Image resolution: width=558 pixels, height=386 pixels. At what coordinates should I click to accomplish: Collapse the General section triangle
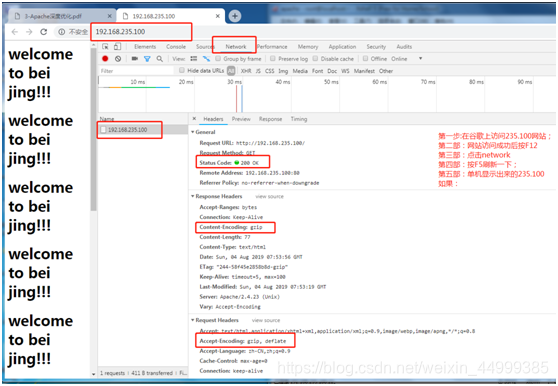(x=193, y=132)
